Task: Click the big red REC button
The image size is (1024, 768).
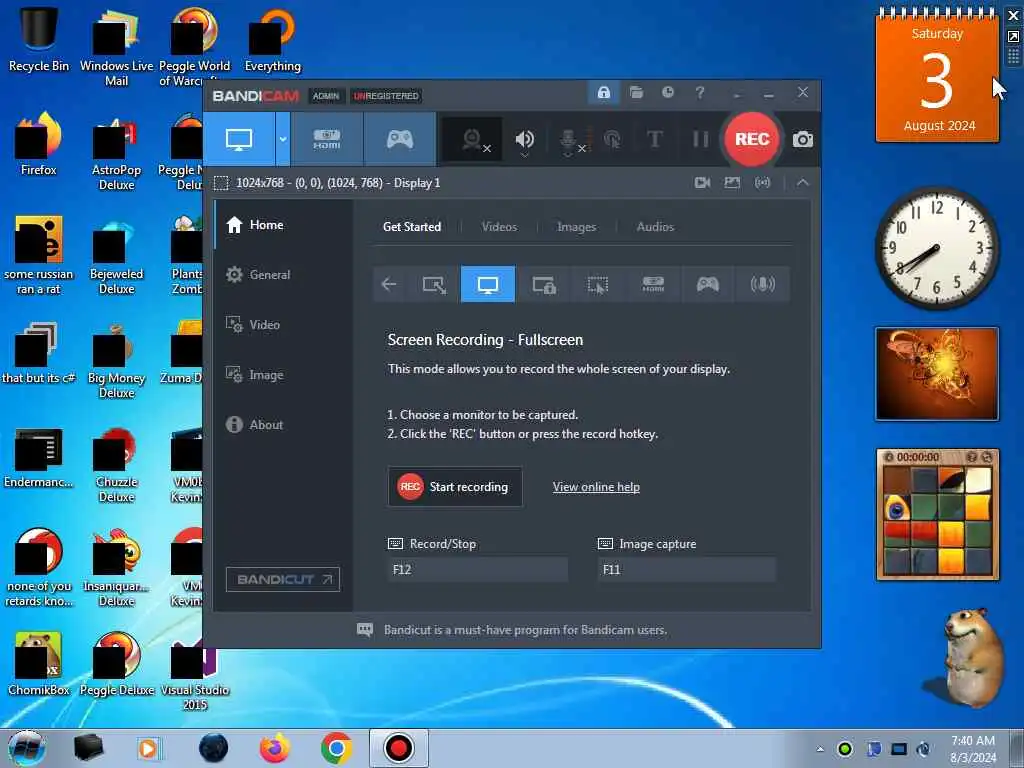Action: coord(752,139)
